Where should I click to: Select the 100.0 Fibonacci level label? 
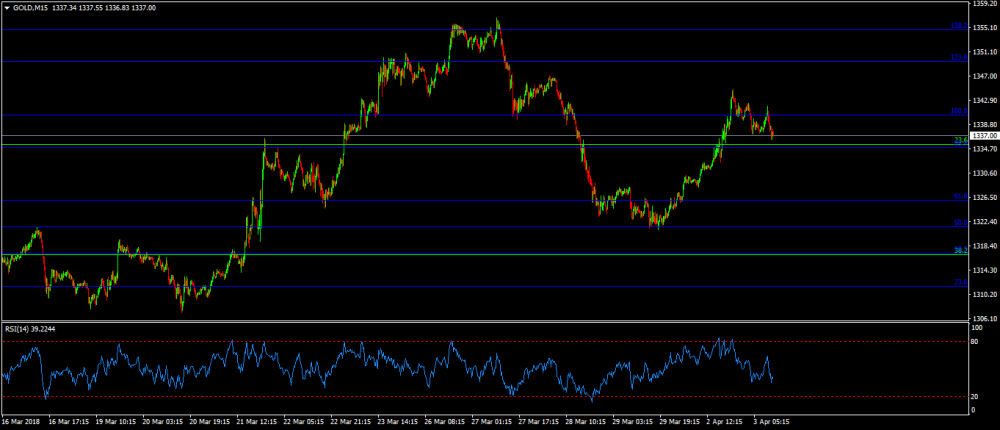(956, 111)
